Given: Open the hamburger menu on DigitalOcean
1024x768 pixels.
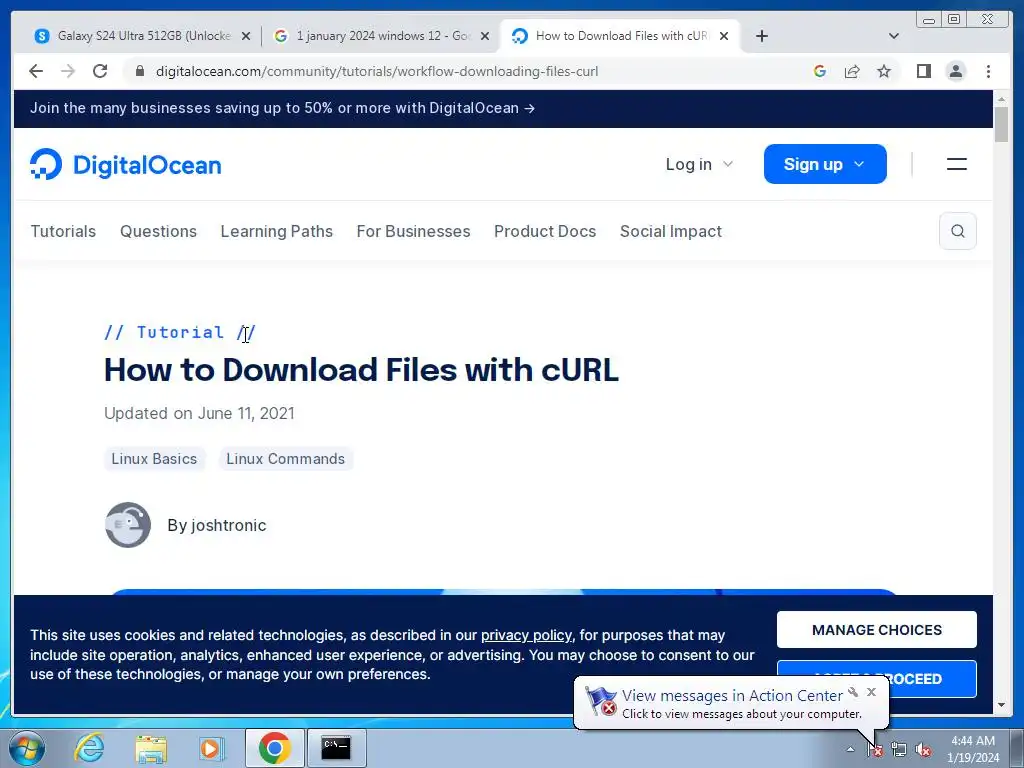Looking at the screenshot, I should pos(957,164).
